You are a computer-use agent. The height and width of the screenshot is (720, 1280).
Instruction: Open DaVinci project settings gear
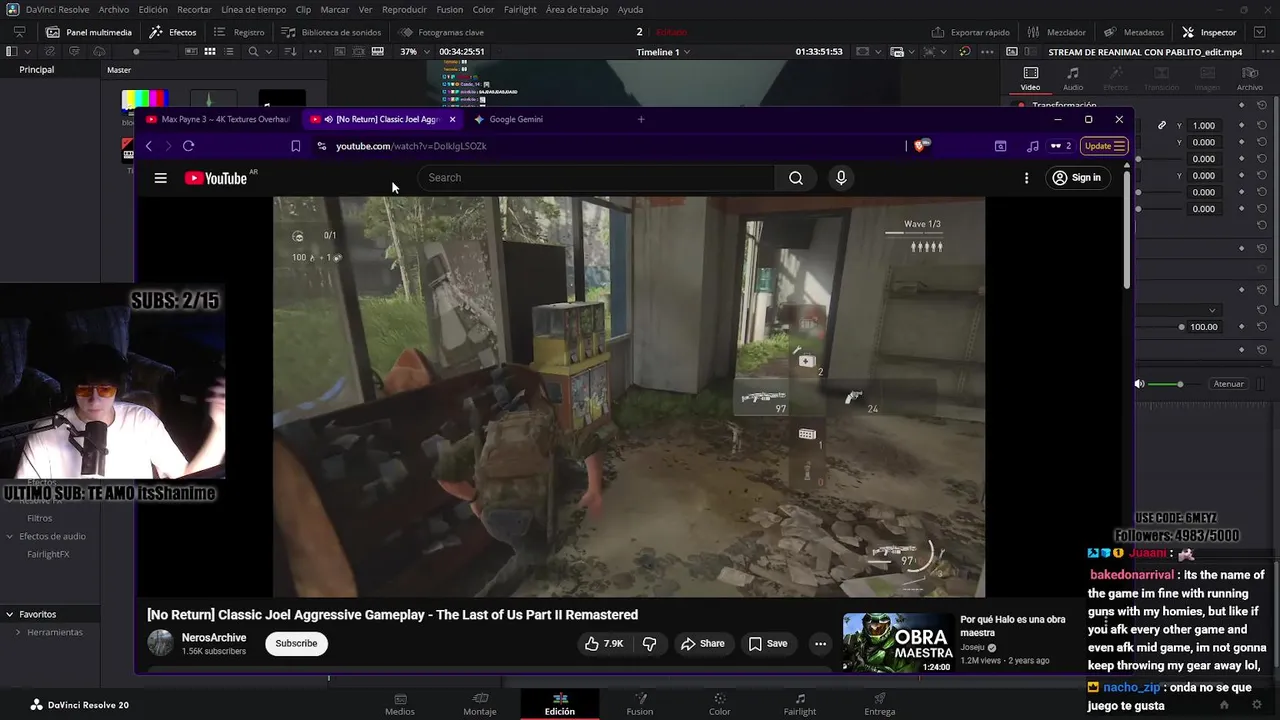point(1257,704)
